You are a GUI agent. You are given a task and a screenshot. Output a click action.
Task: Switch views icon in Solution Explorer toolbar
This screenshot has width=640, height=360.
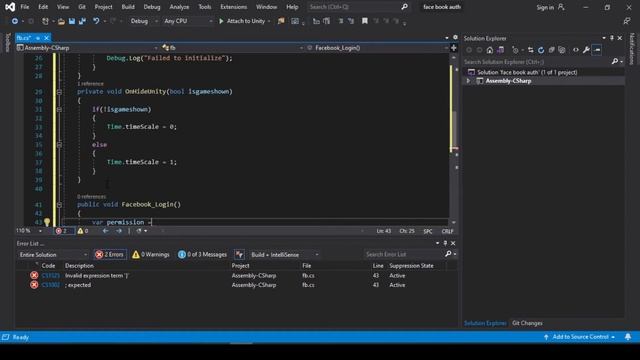(500, 50)
